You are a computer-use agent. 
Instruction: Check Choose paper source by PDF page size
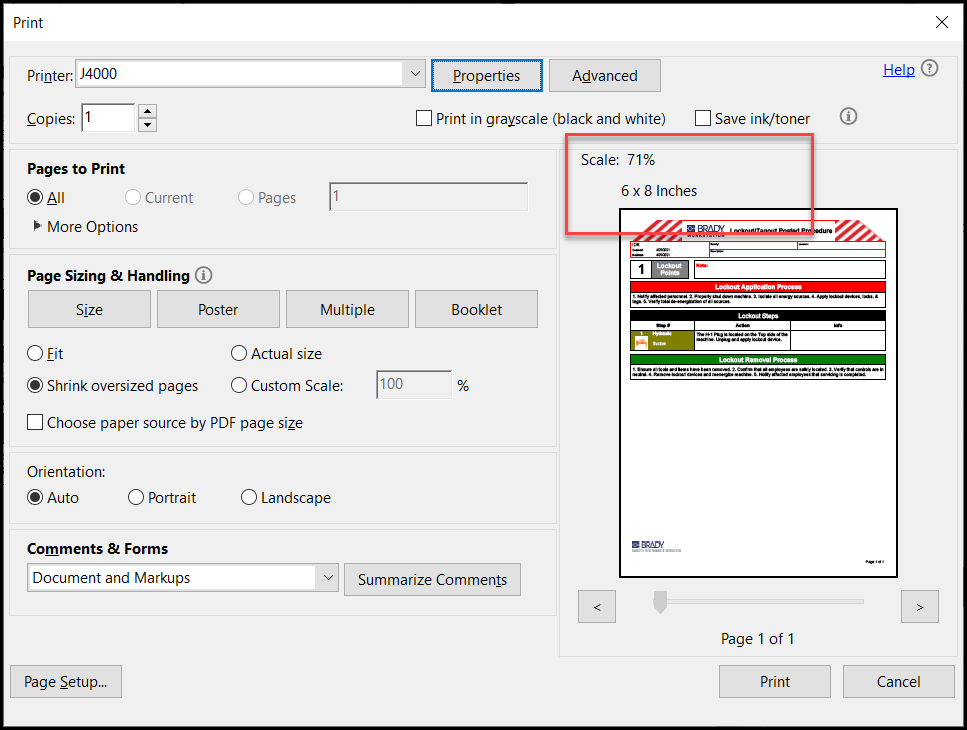[36, 423]
